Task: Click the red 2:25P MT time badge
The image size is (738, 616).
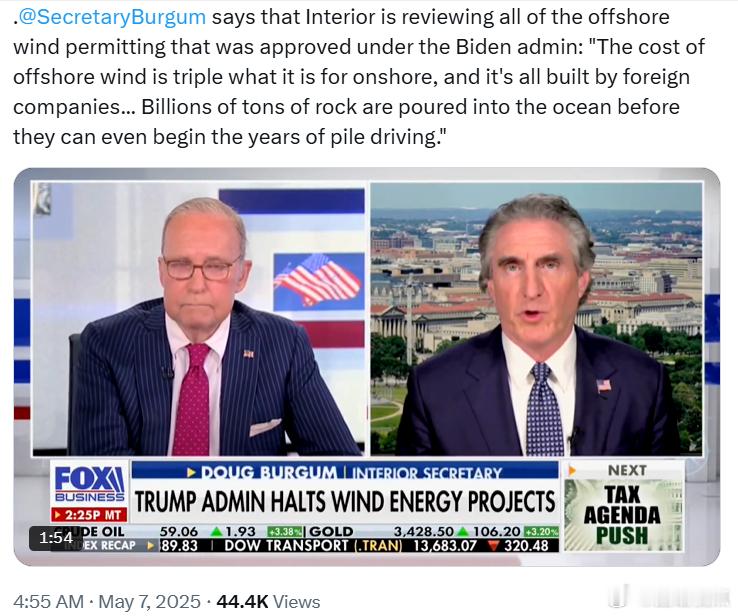Action: click(x=89, y=514)
